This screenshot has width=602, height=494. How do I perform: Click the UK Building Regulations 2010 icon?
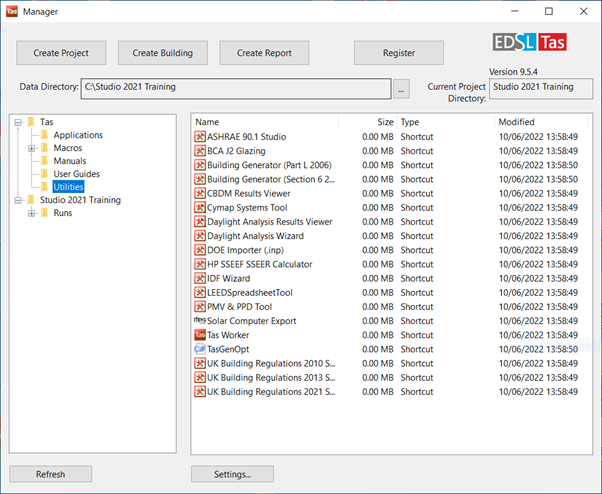click(x=200, y=363)
